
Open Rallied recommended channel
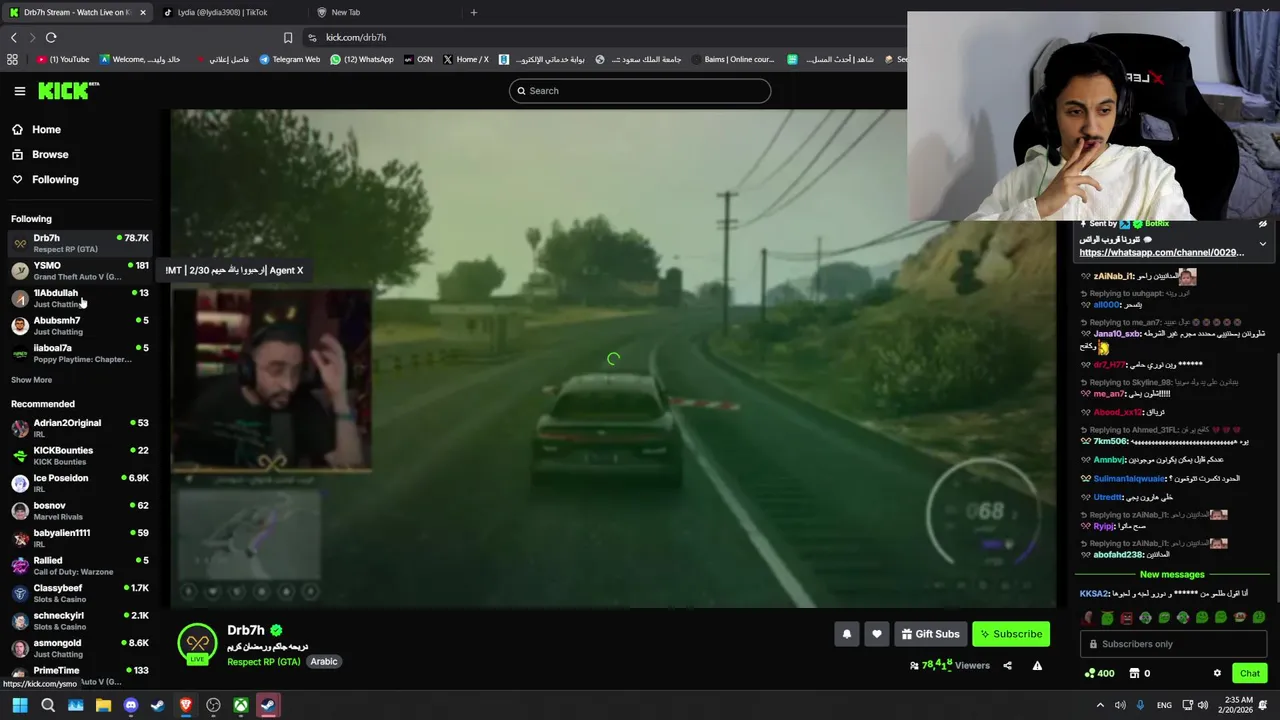80,566
